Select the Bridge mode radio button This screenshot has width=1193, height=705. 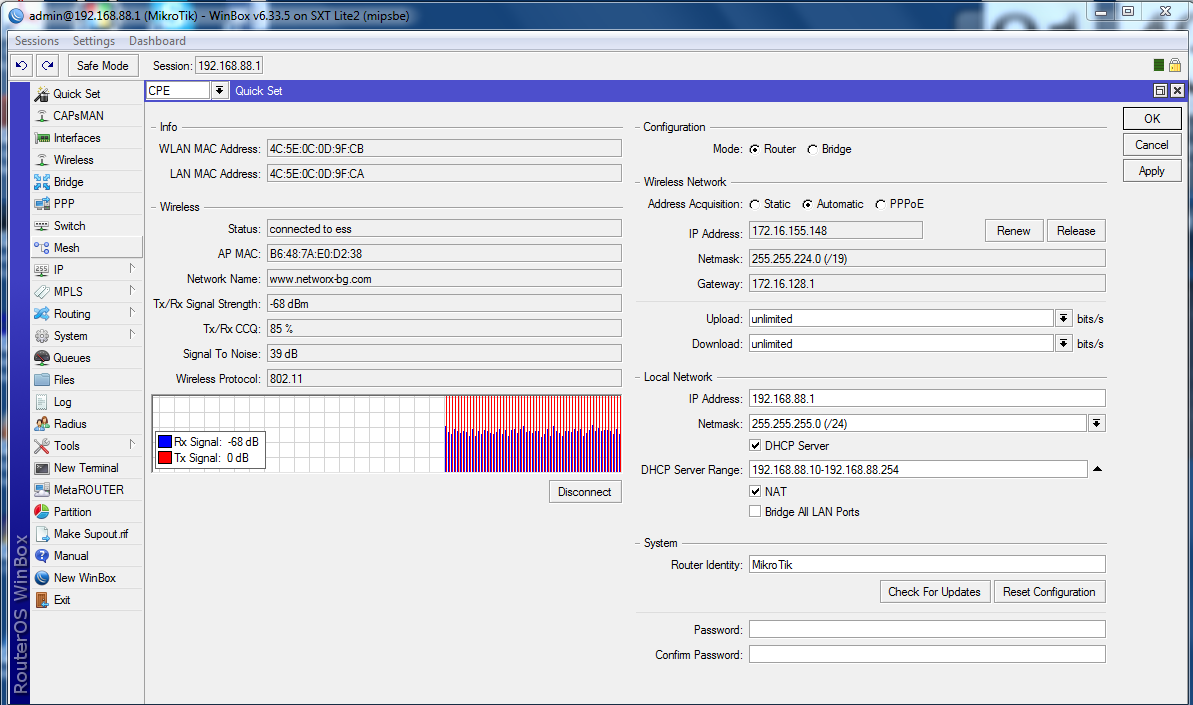coord(813,149)
